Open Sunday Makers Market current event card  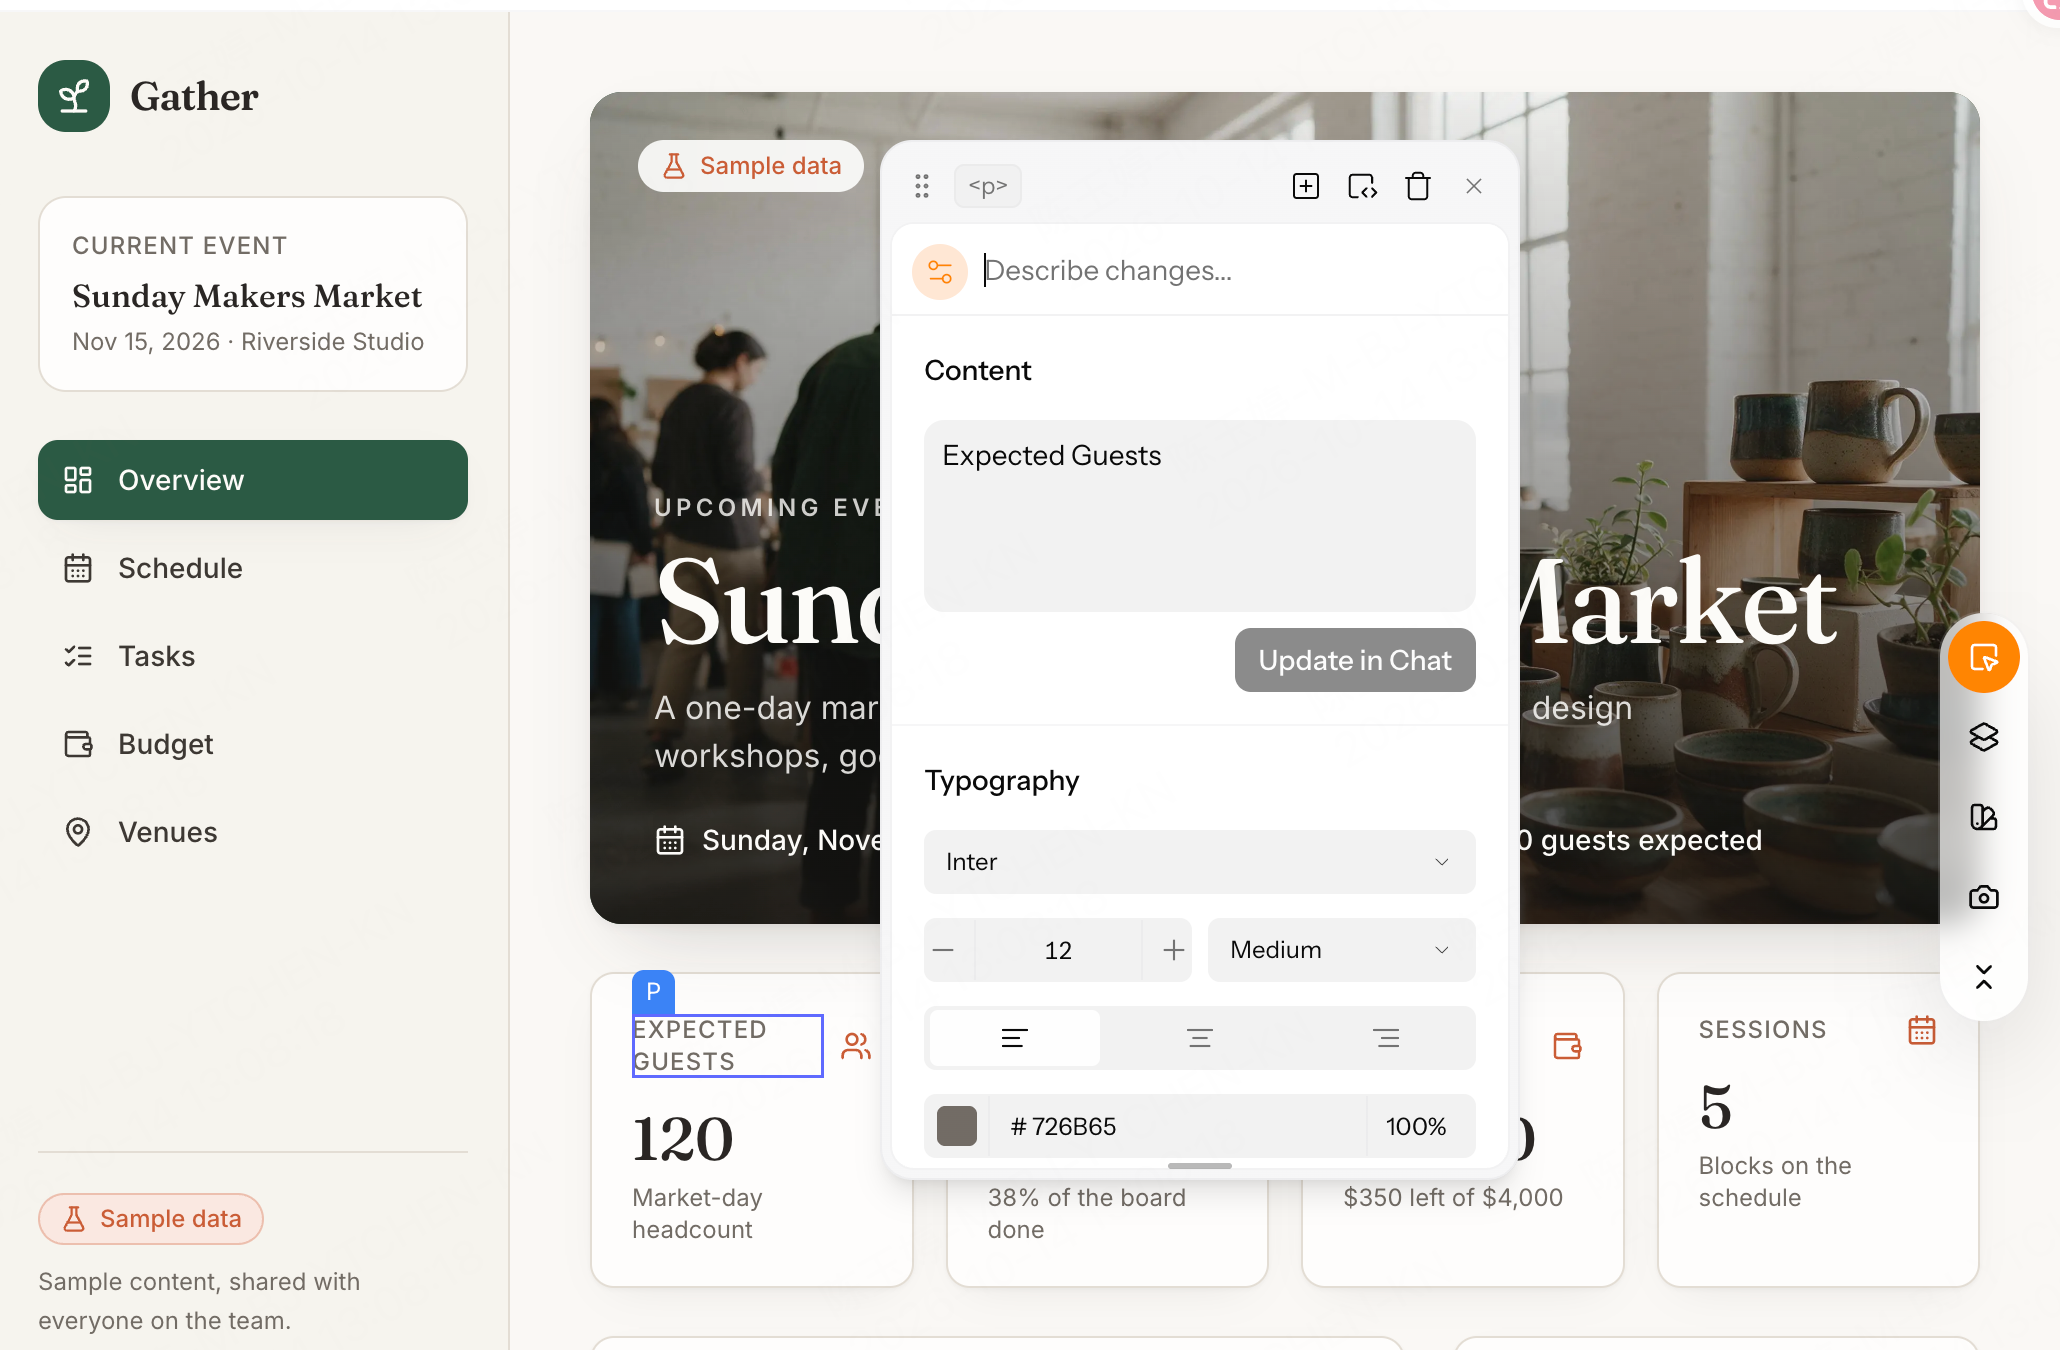253,294
